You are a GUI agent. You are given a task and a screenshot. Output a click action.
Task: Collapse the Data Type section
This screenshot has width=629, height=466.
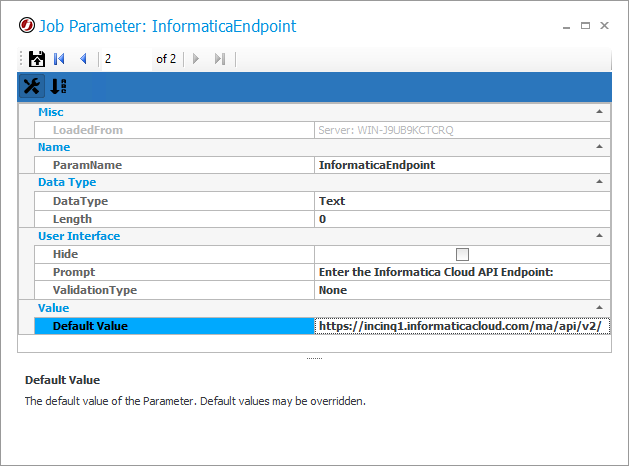tap(599, 182)
